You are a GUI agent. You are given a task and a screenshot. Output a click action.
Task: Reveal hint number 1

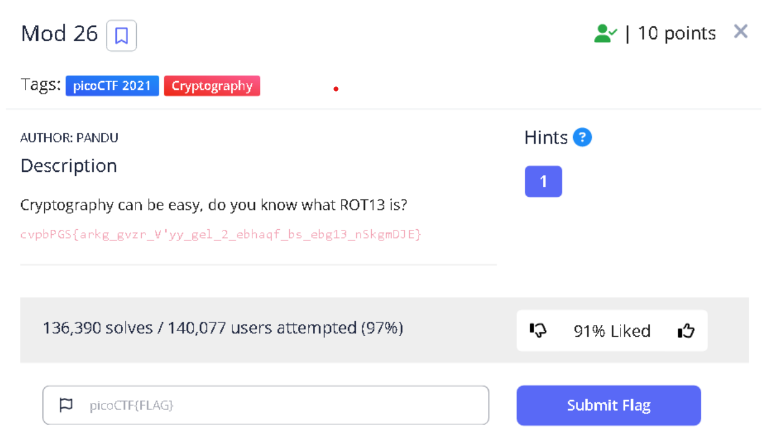click(x=543, y=181)
